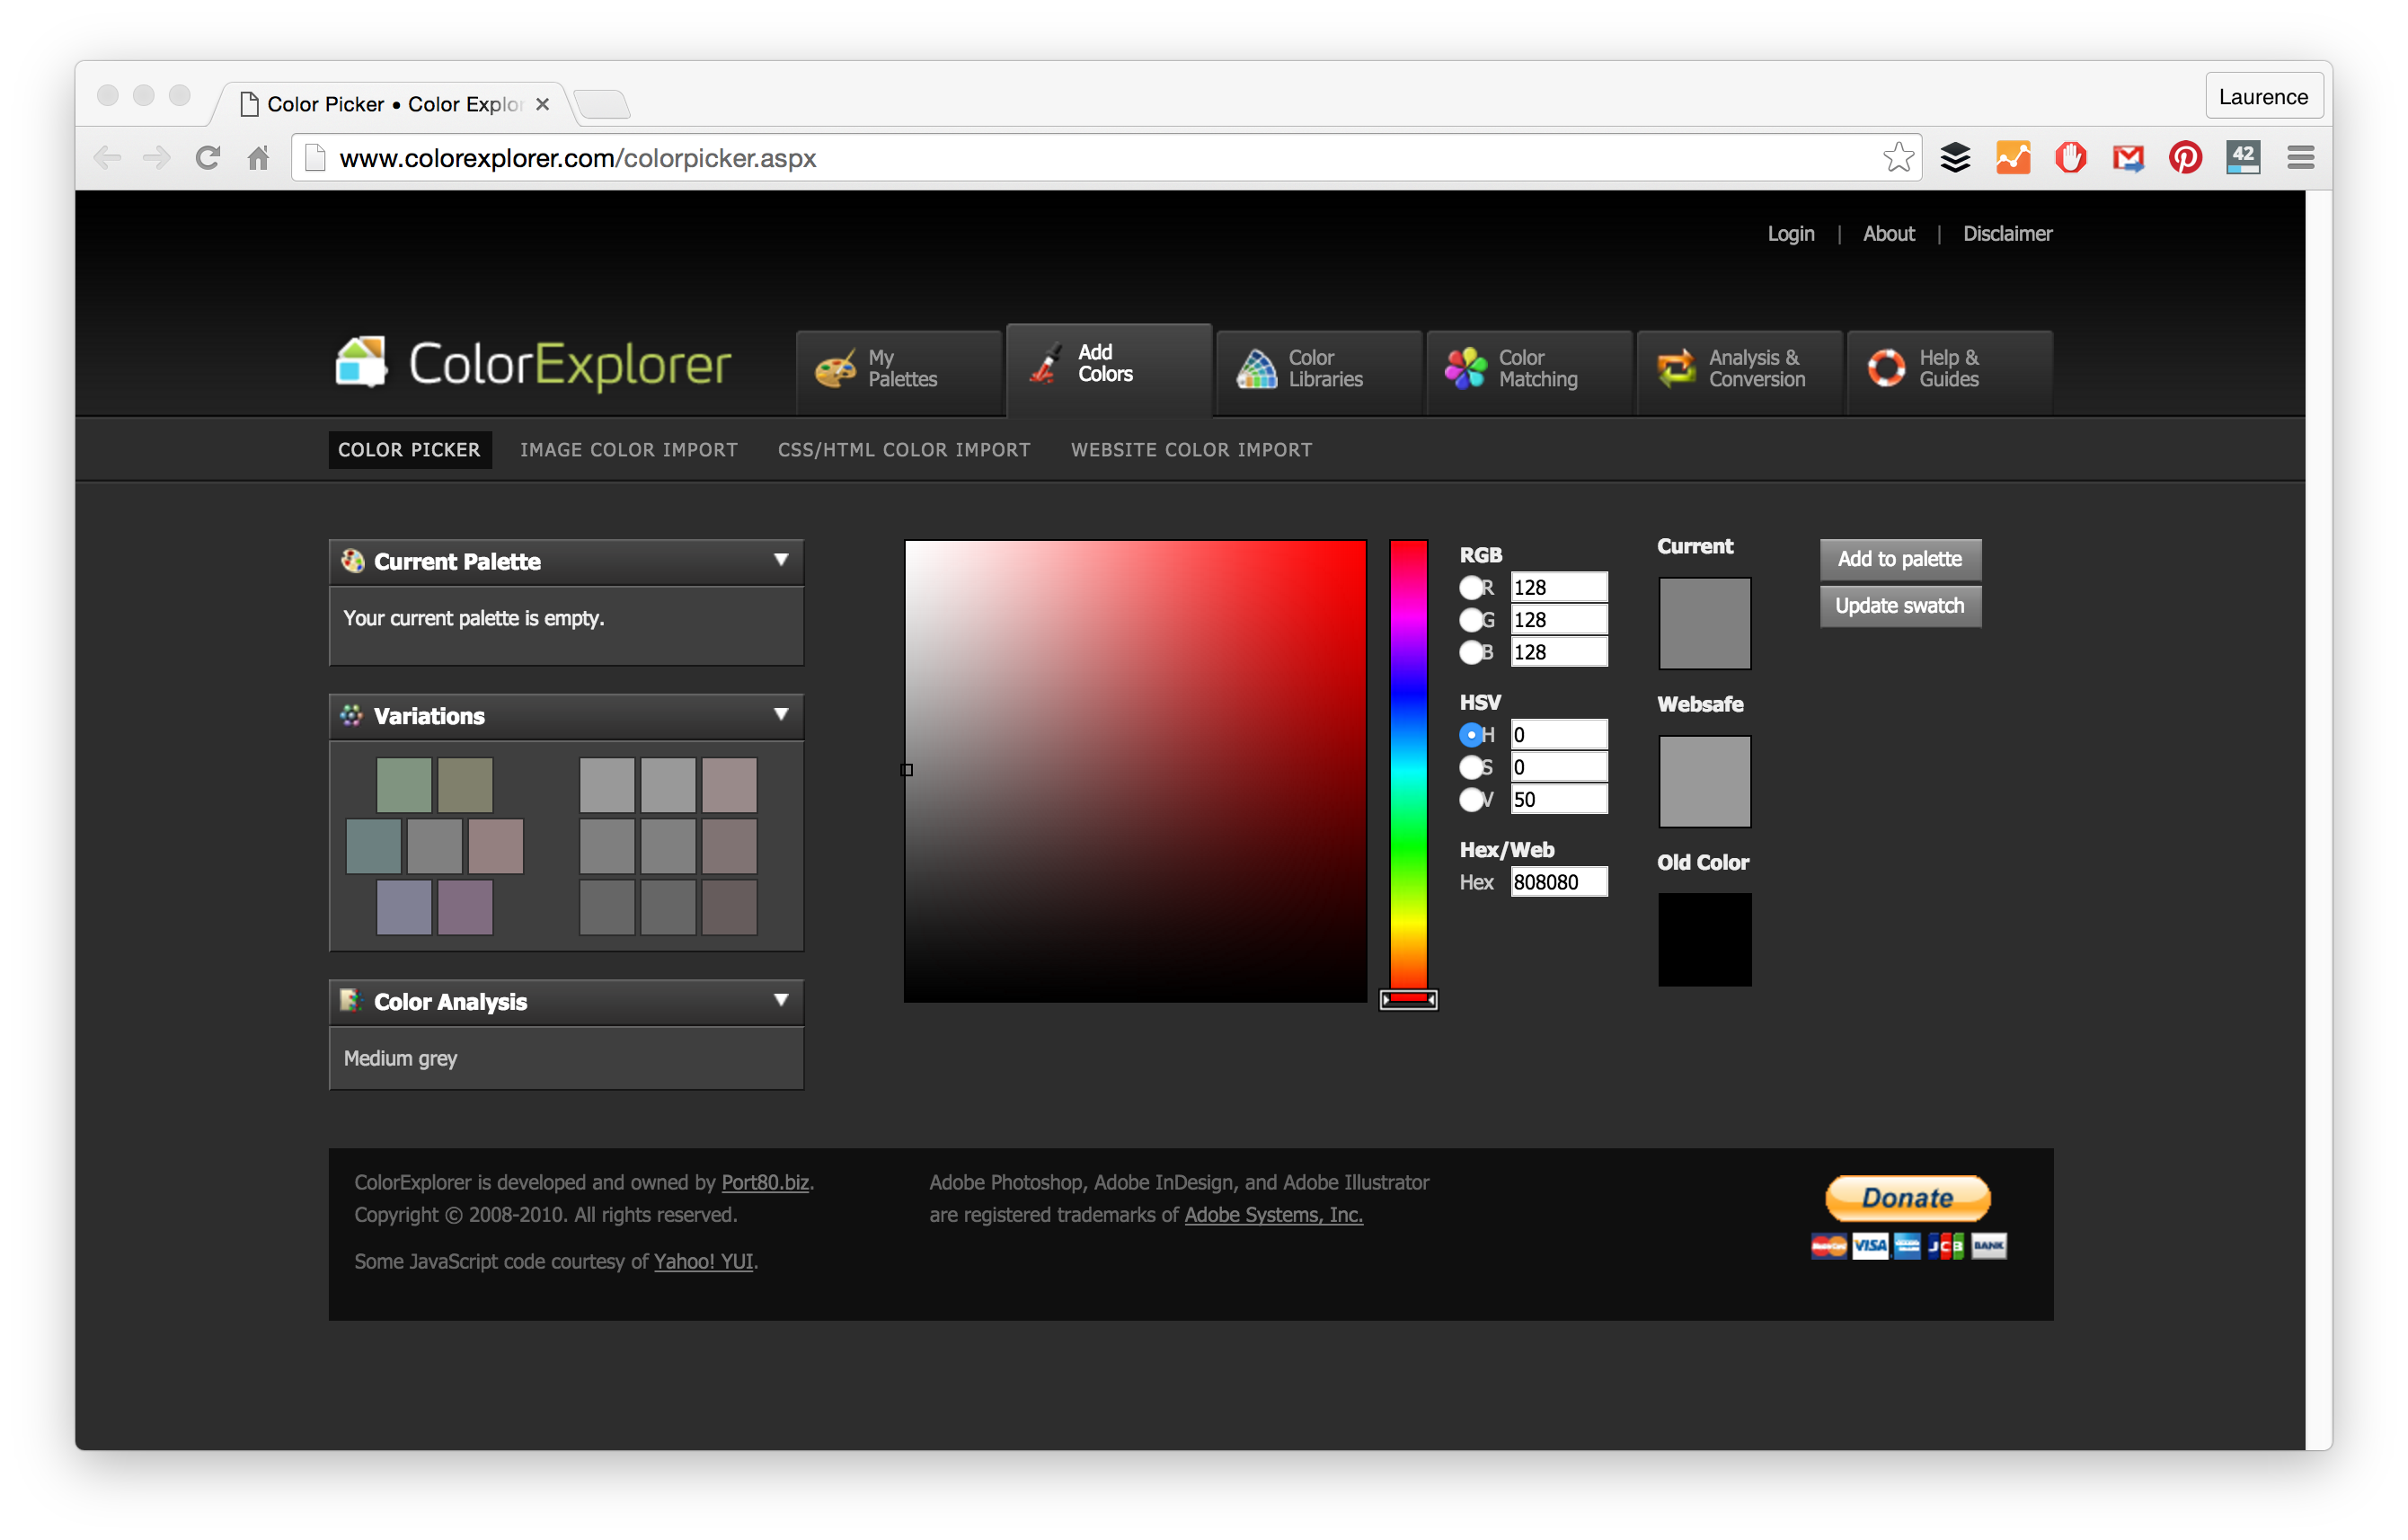Select the S radio button in HSV
The image size is (2408, 1540).
tap(1474, 767)
